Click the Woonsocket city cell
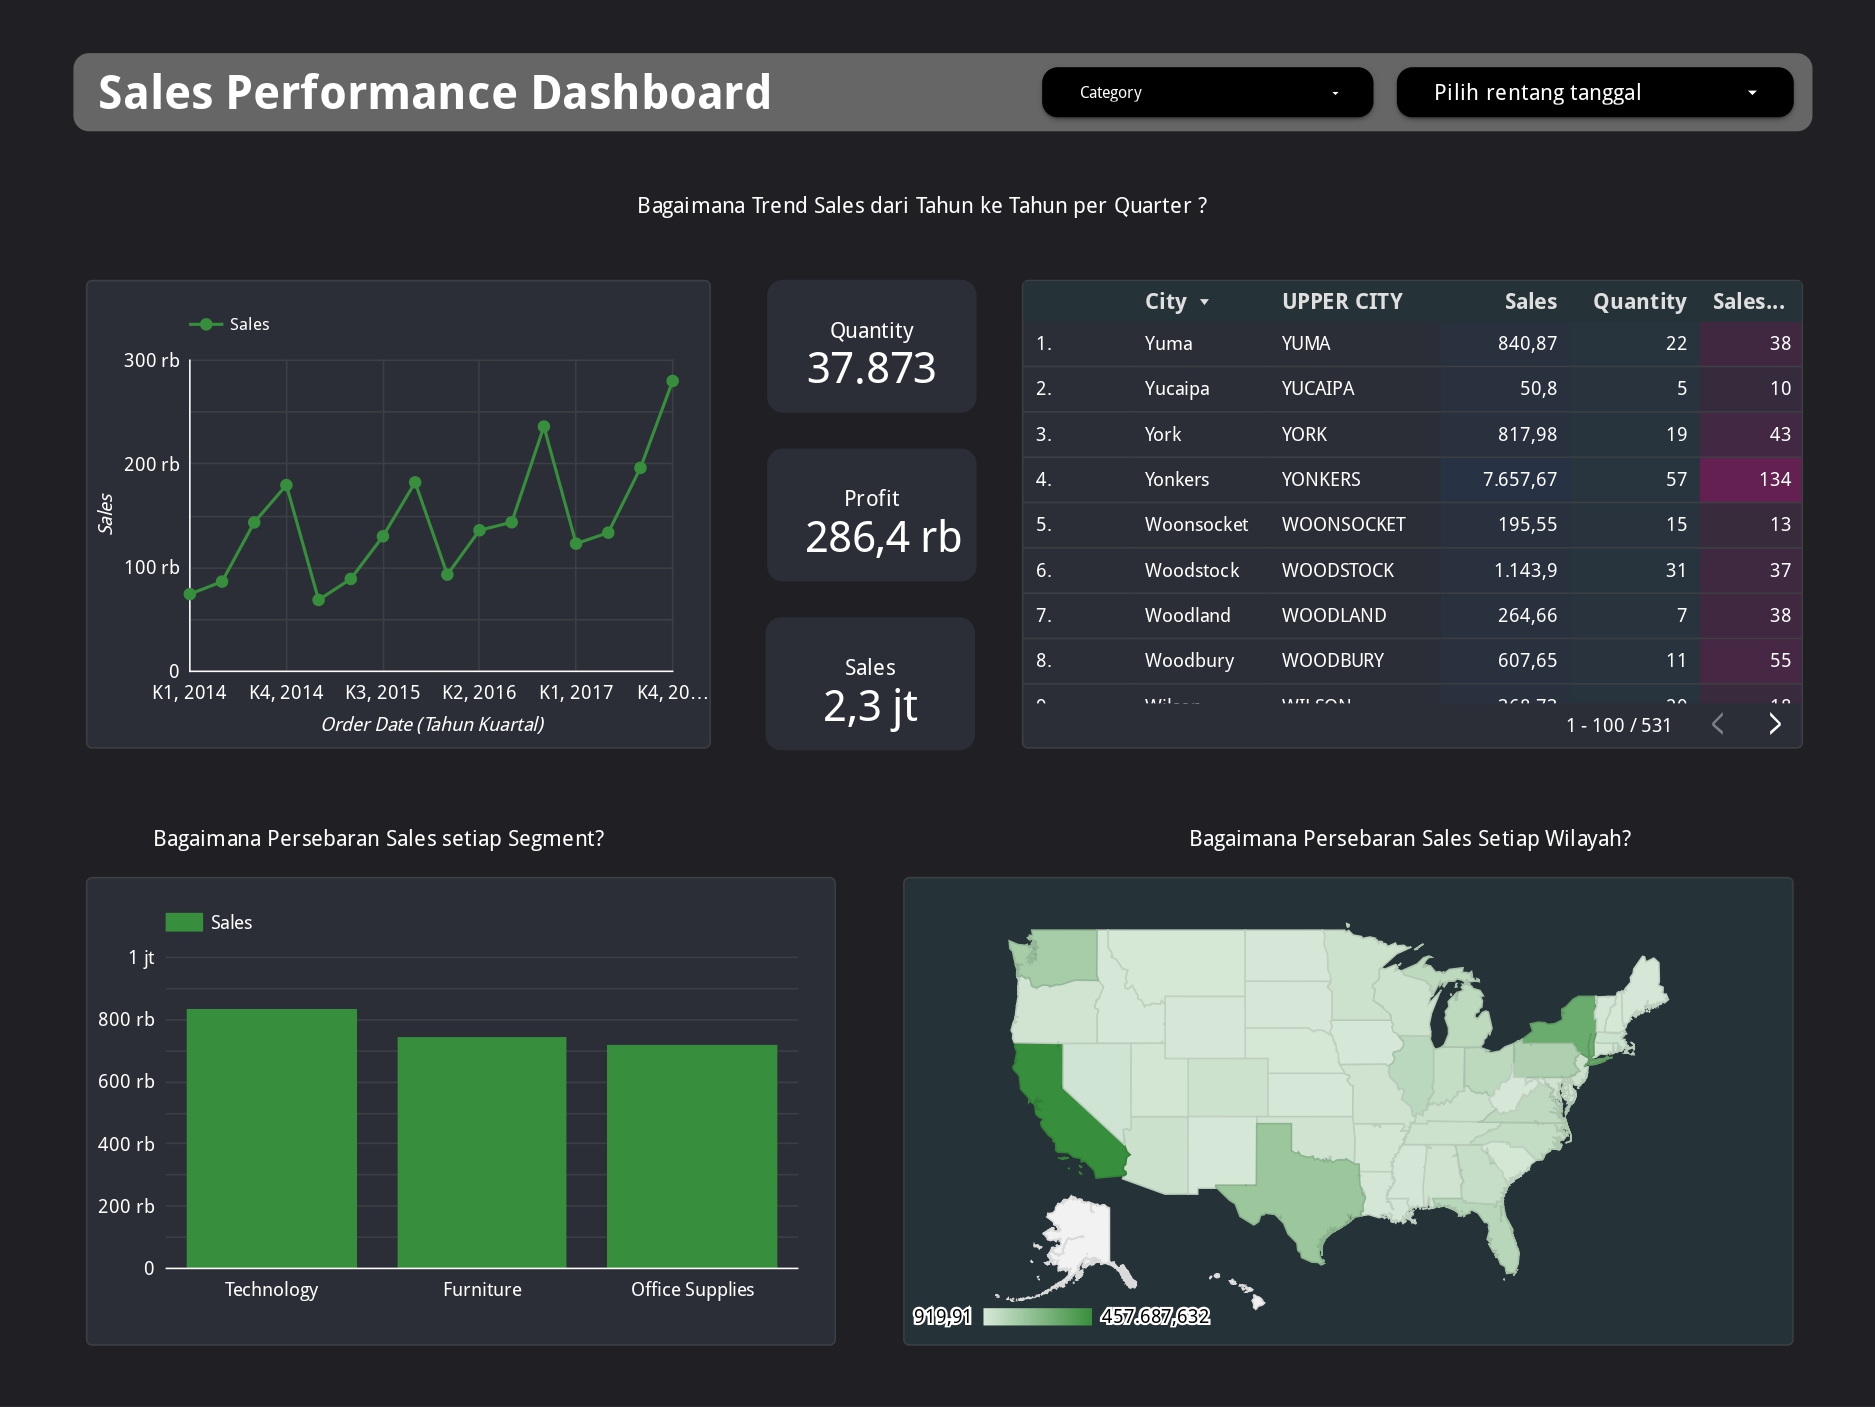Viewport: 1875px width, 1407px height. click(1196, 524)
